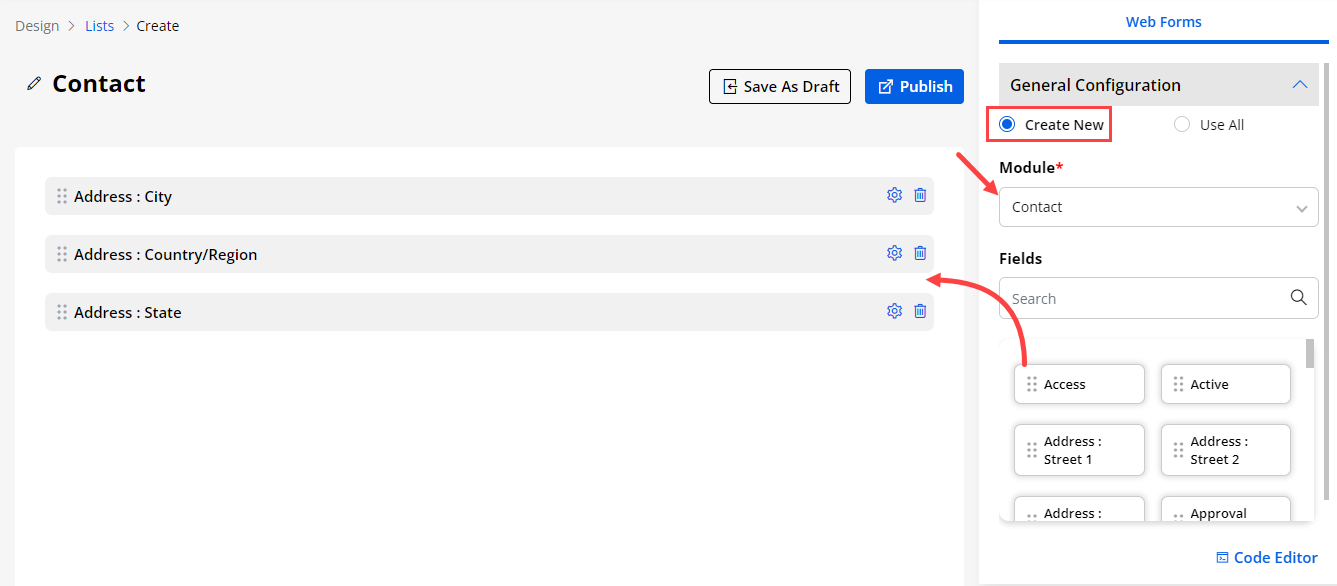Select the Create New radio option
The height and width of the screenshot is (586, 1337).
[1007, 125]
